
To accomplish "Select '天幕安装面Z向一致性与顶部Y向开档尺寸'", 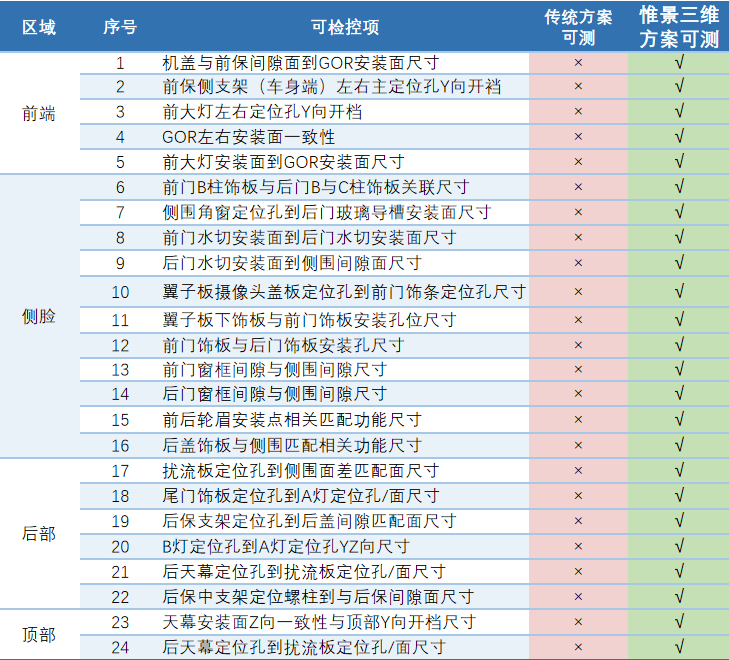I will coord(318,622).
